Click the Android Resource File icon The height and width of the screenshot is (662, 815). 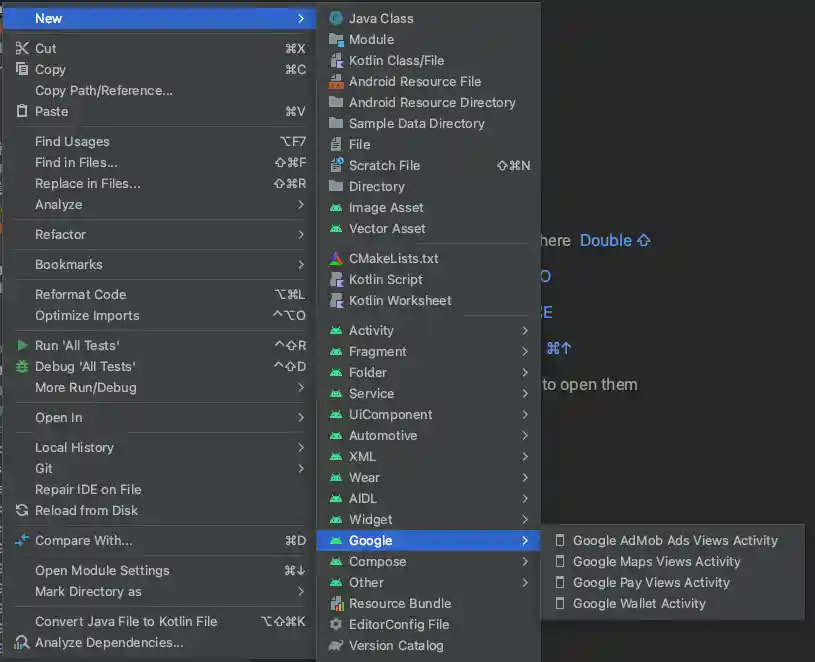336,81
